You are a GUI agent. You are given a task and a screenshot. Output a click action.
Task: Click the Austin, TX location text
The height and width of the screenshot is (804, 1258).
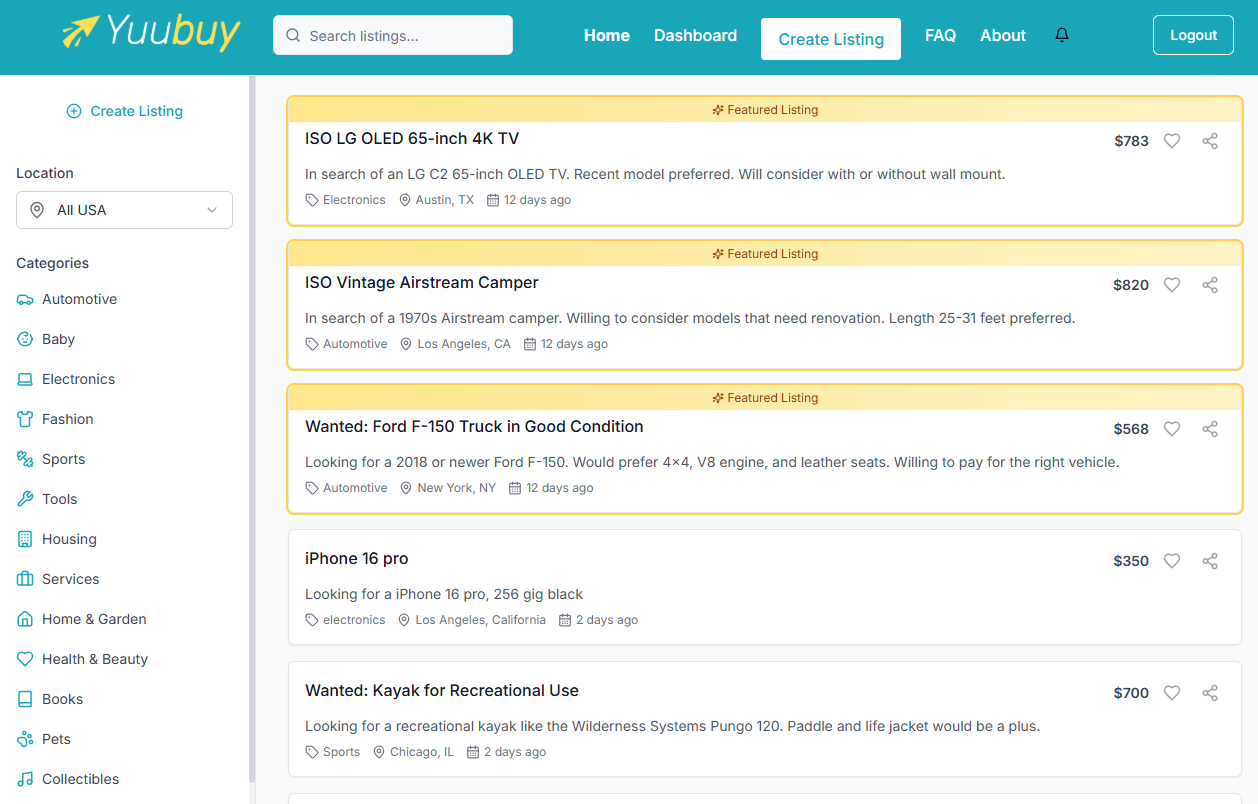click(445, 200)
